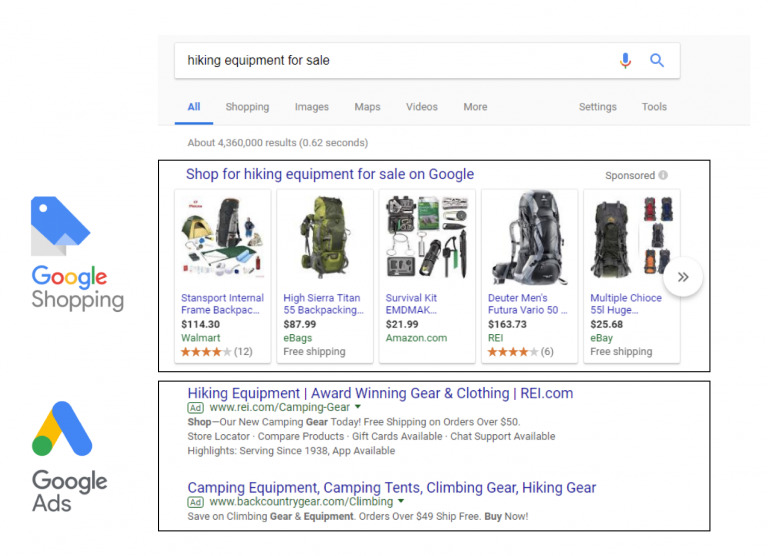Screen dimensions: 768x556
Task: Open the Tools menu
Action: [x=654, y=107]
